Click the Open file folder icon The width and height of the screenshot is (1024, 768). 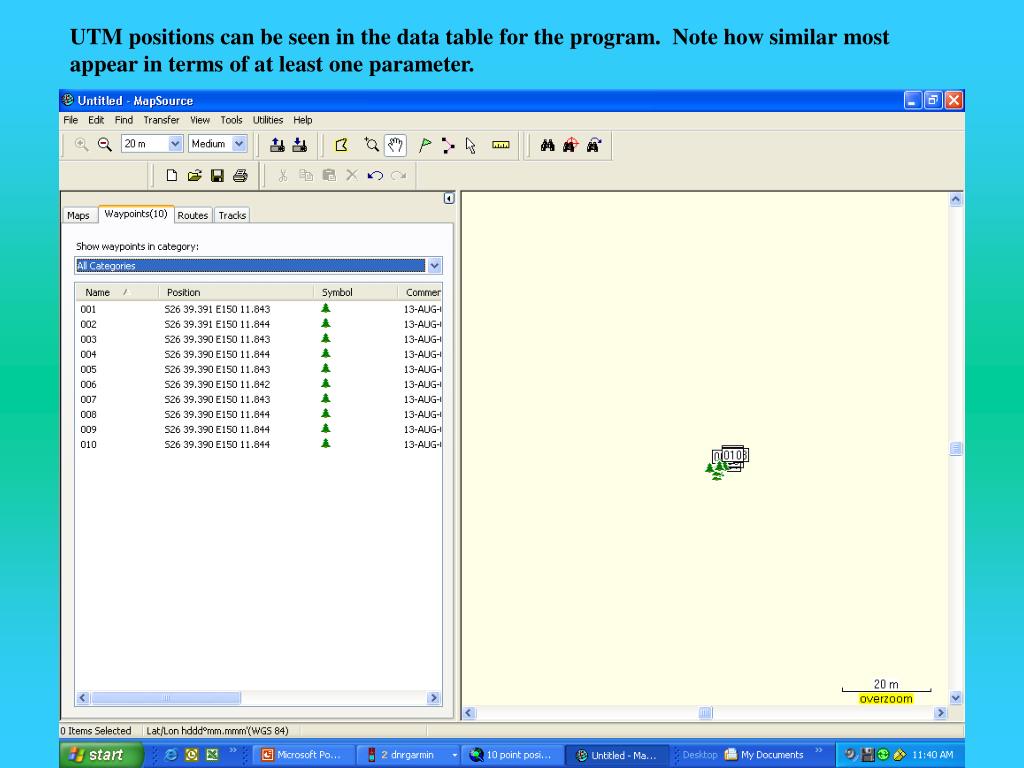click(195, 175)
